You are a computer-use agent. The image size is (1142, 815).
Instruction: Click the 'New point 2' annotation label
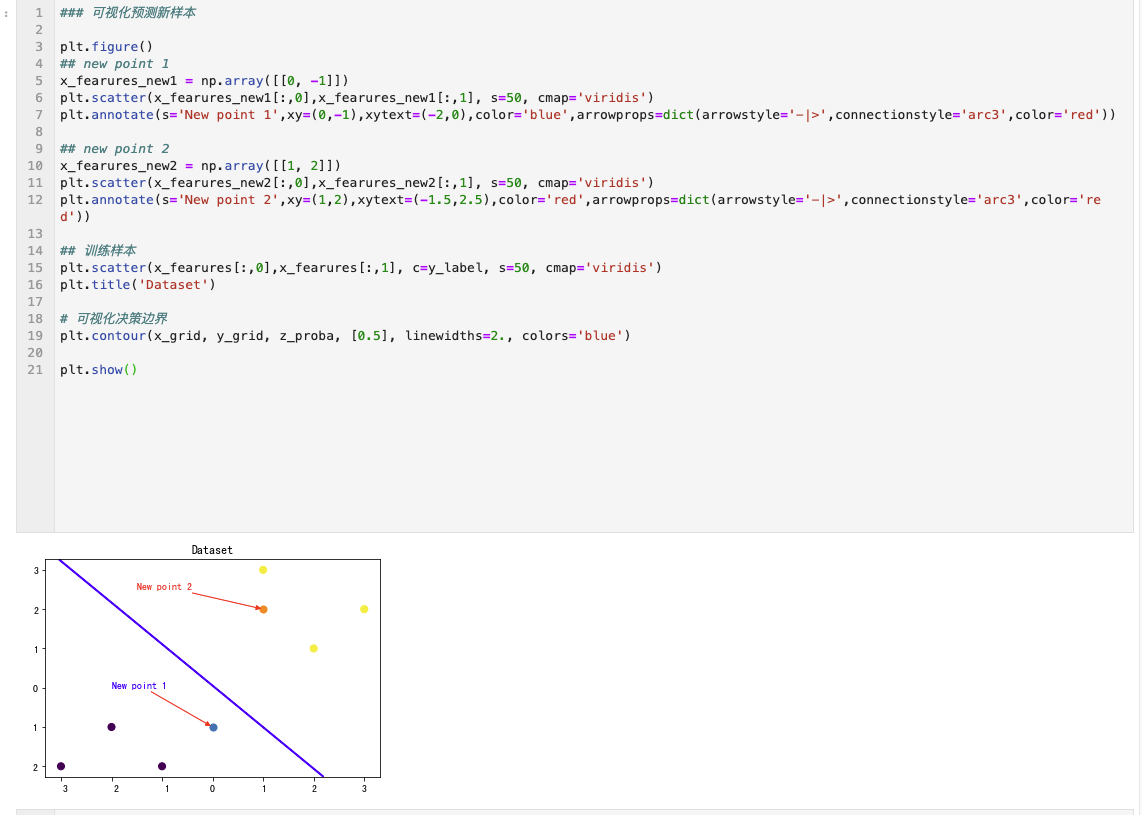tap(164, 586)
